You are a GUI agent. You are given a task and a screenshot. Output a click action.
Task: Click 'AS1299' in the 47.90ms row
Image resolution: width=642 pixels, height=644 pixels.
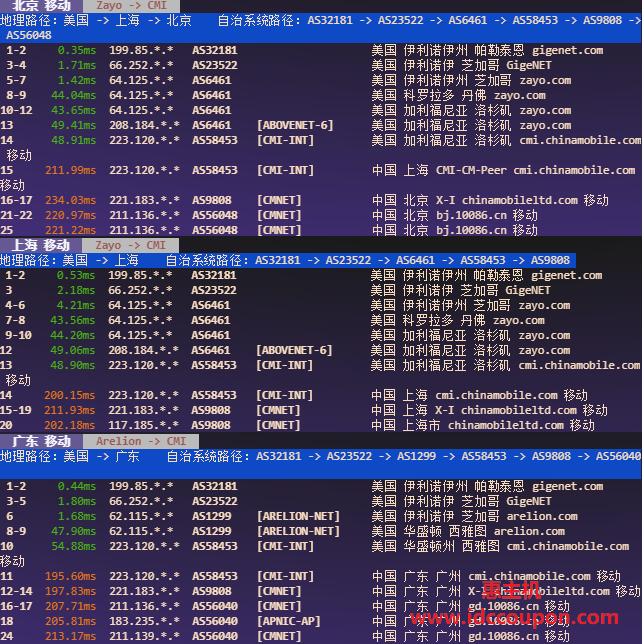[212, 531]
